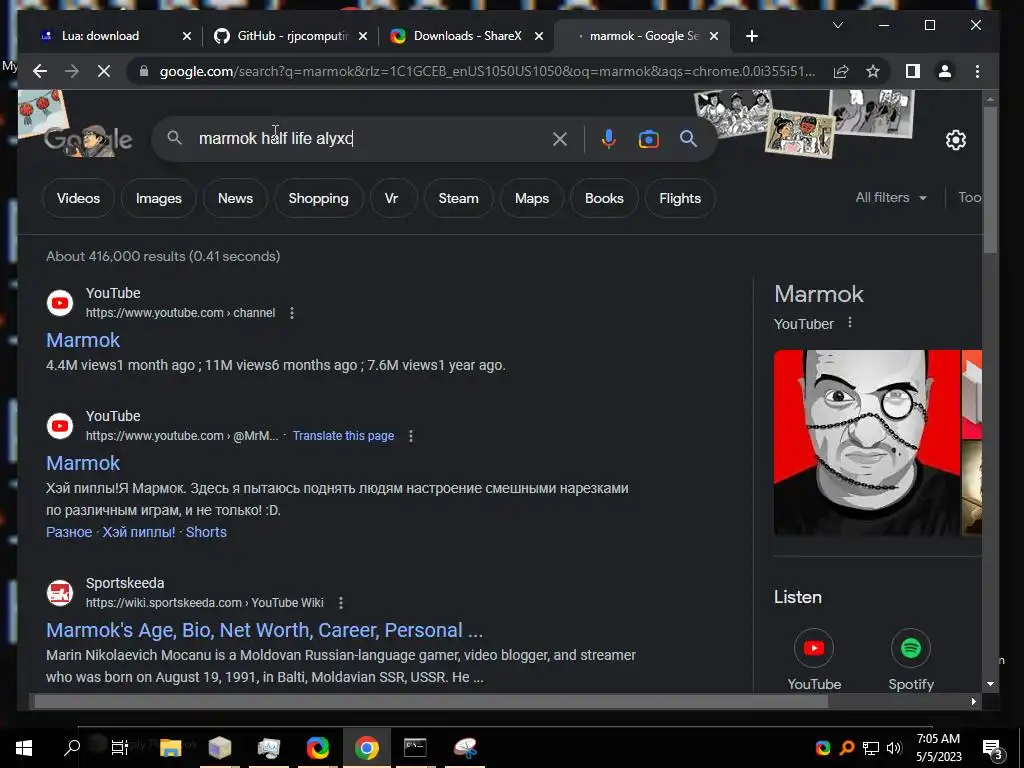Open first Marmok YouTube channel result

(x=83, y=340)
